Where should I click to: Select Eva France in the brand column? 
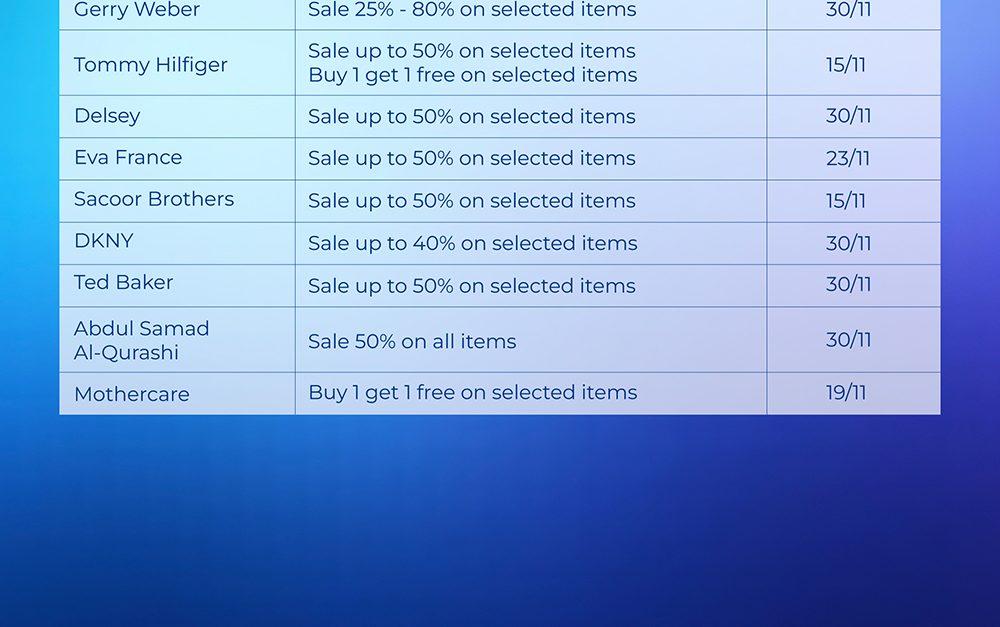[x=128, y=158]
